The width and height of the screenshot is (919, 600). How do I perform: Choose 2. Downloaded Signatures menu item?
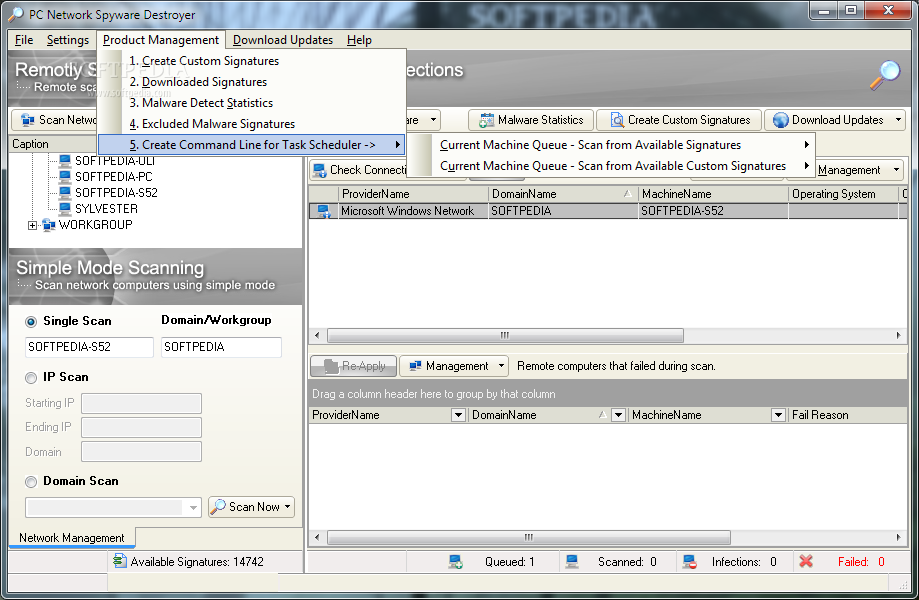pyautogui.click(x=252, y=82)
